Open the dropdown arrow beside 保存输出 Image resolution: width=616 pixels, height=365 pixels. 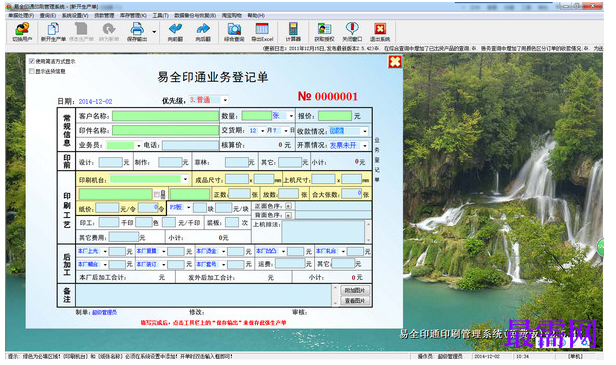point(154,32)
